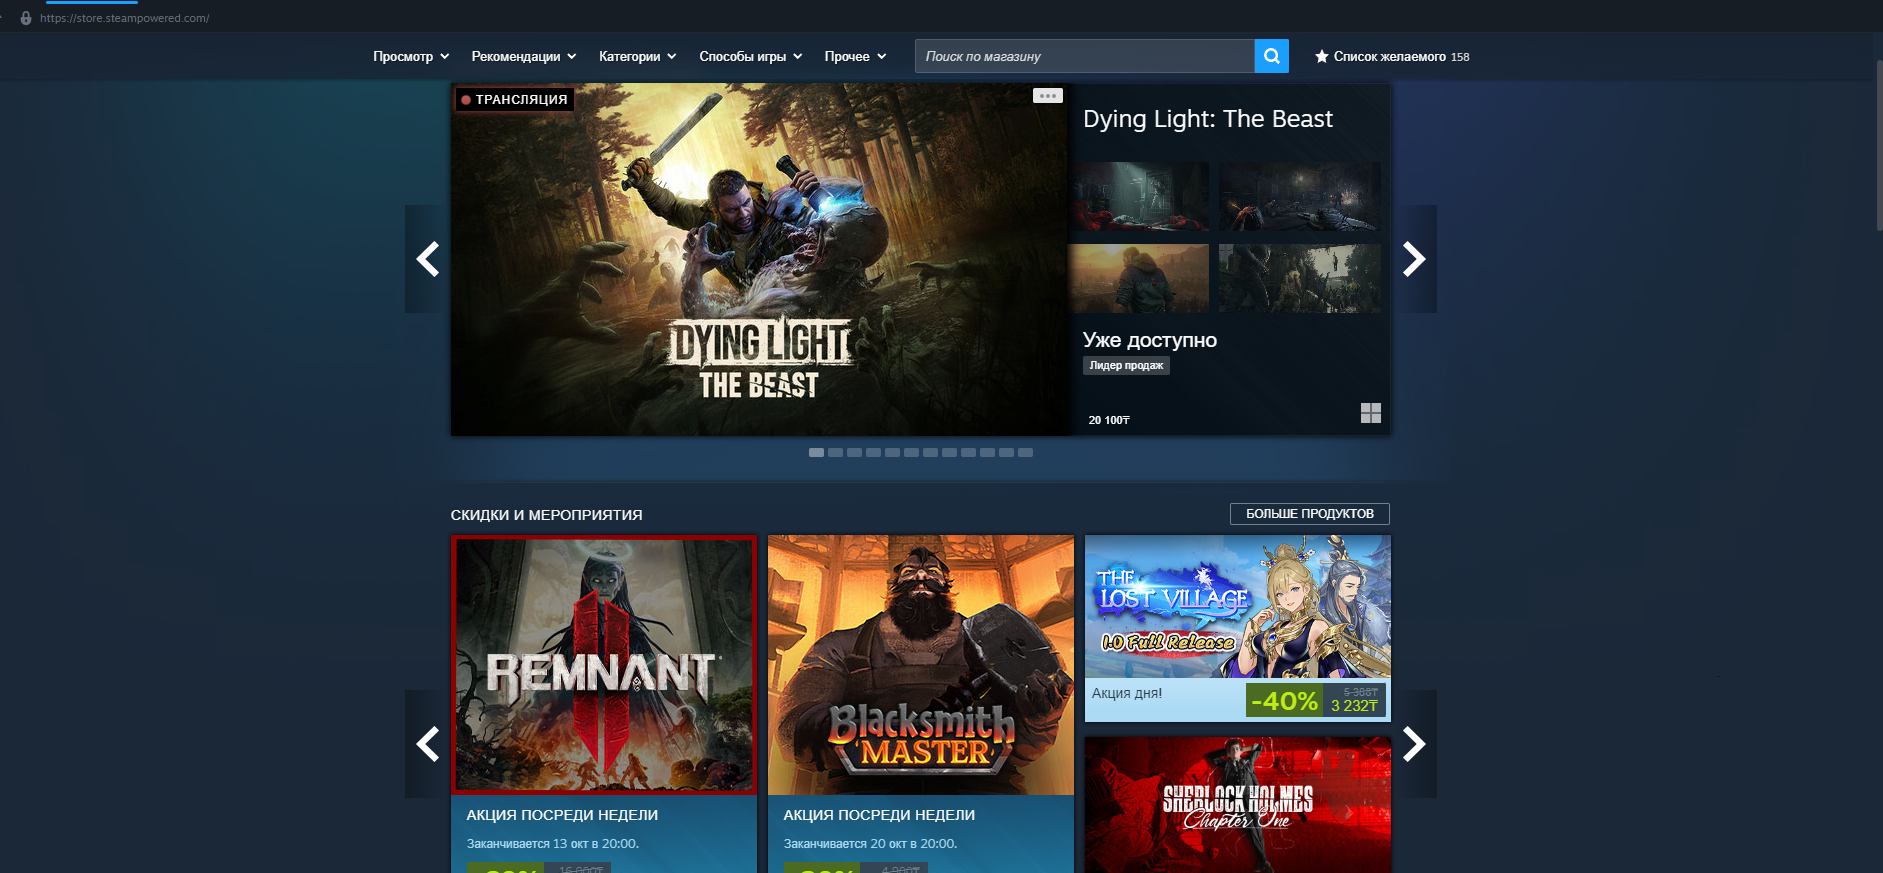Click the Поиск по магазину search field
The height and width of the screenshot is (873, 1883).
[1085, 56]
